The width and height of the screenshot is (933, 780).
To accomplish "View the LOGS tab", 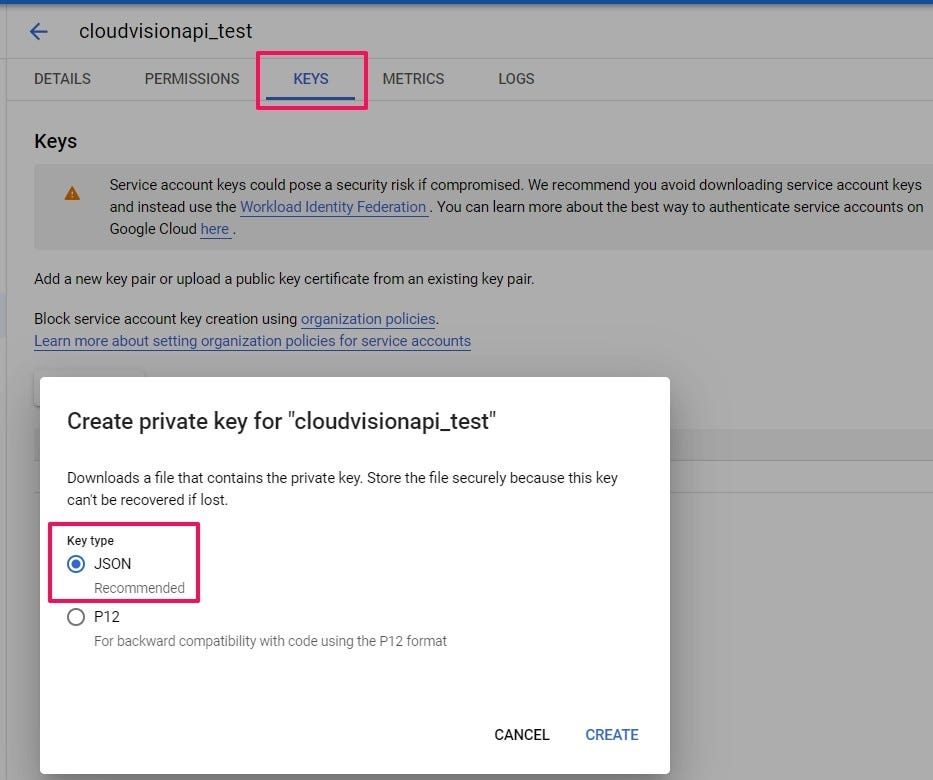I will [x=516, y=79].
